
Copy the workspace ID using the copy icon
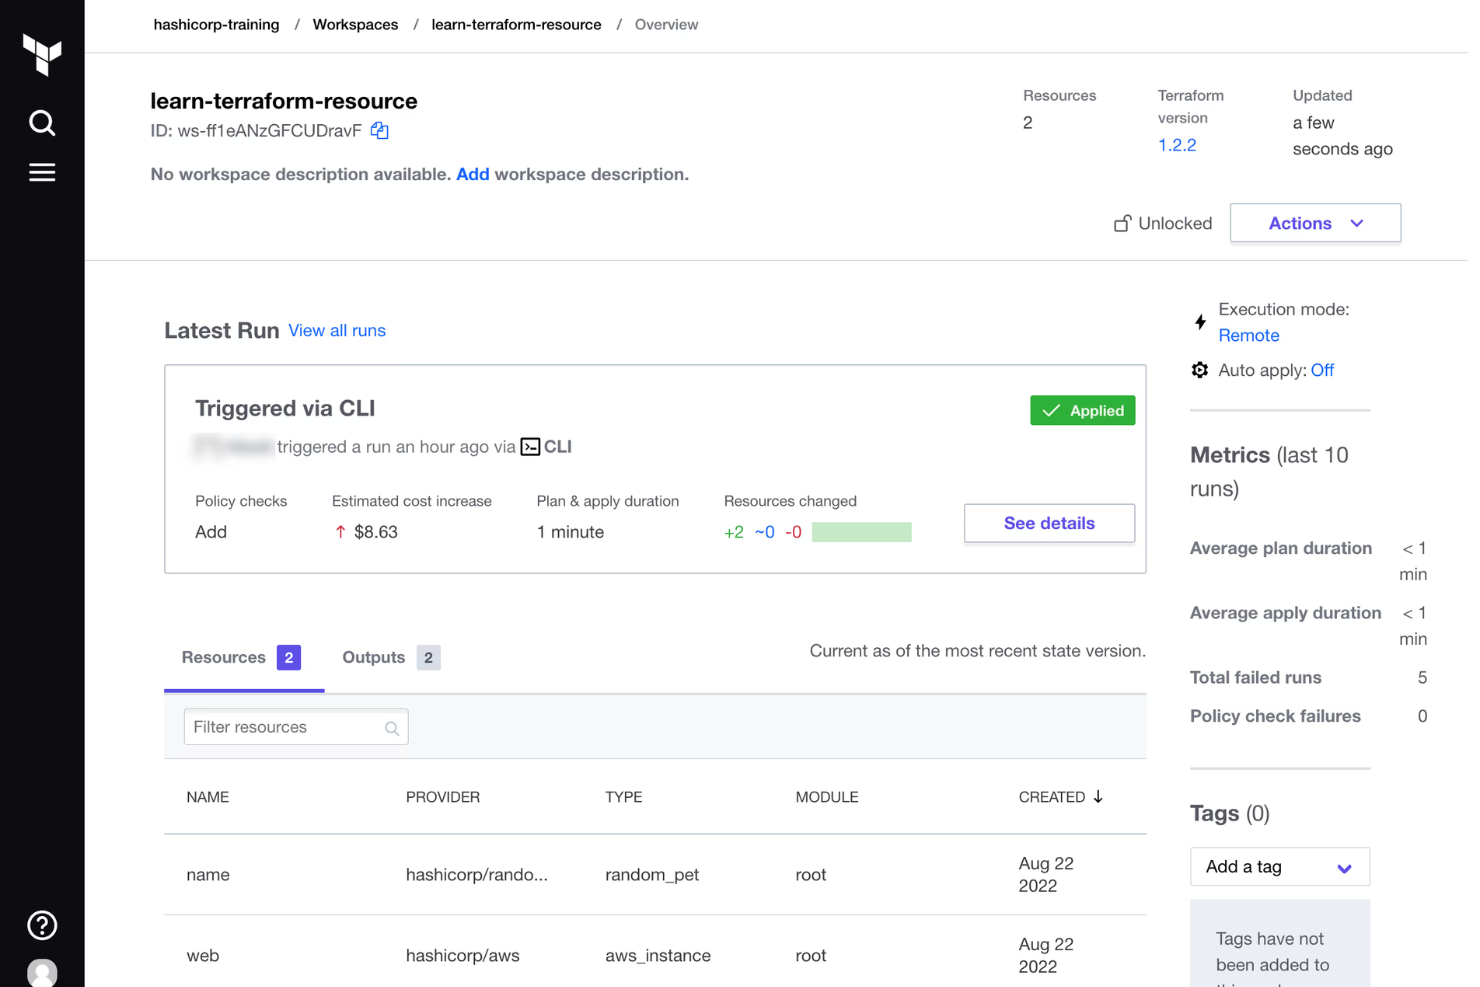[378, 130]
